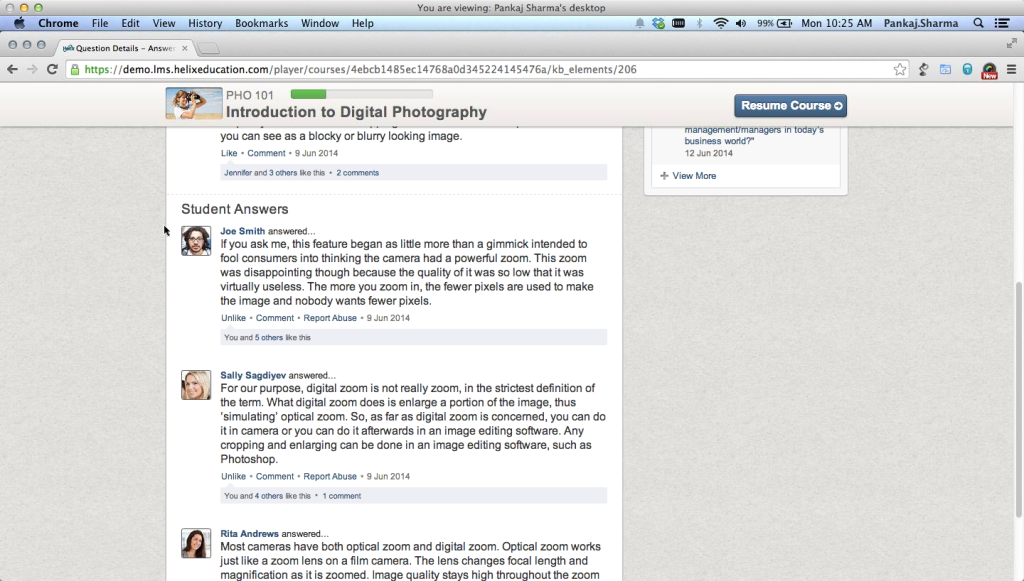
Task: Open the Apple menu
Action: click(19, 24)
